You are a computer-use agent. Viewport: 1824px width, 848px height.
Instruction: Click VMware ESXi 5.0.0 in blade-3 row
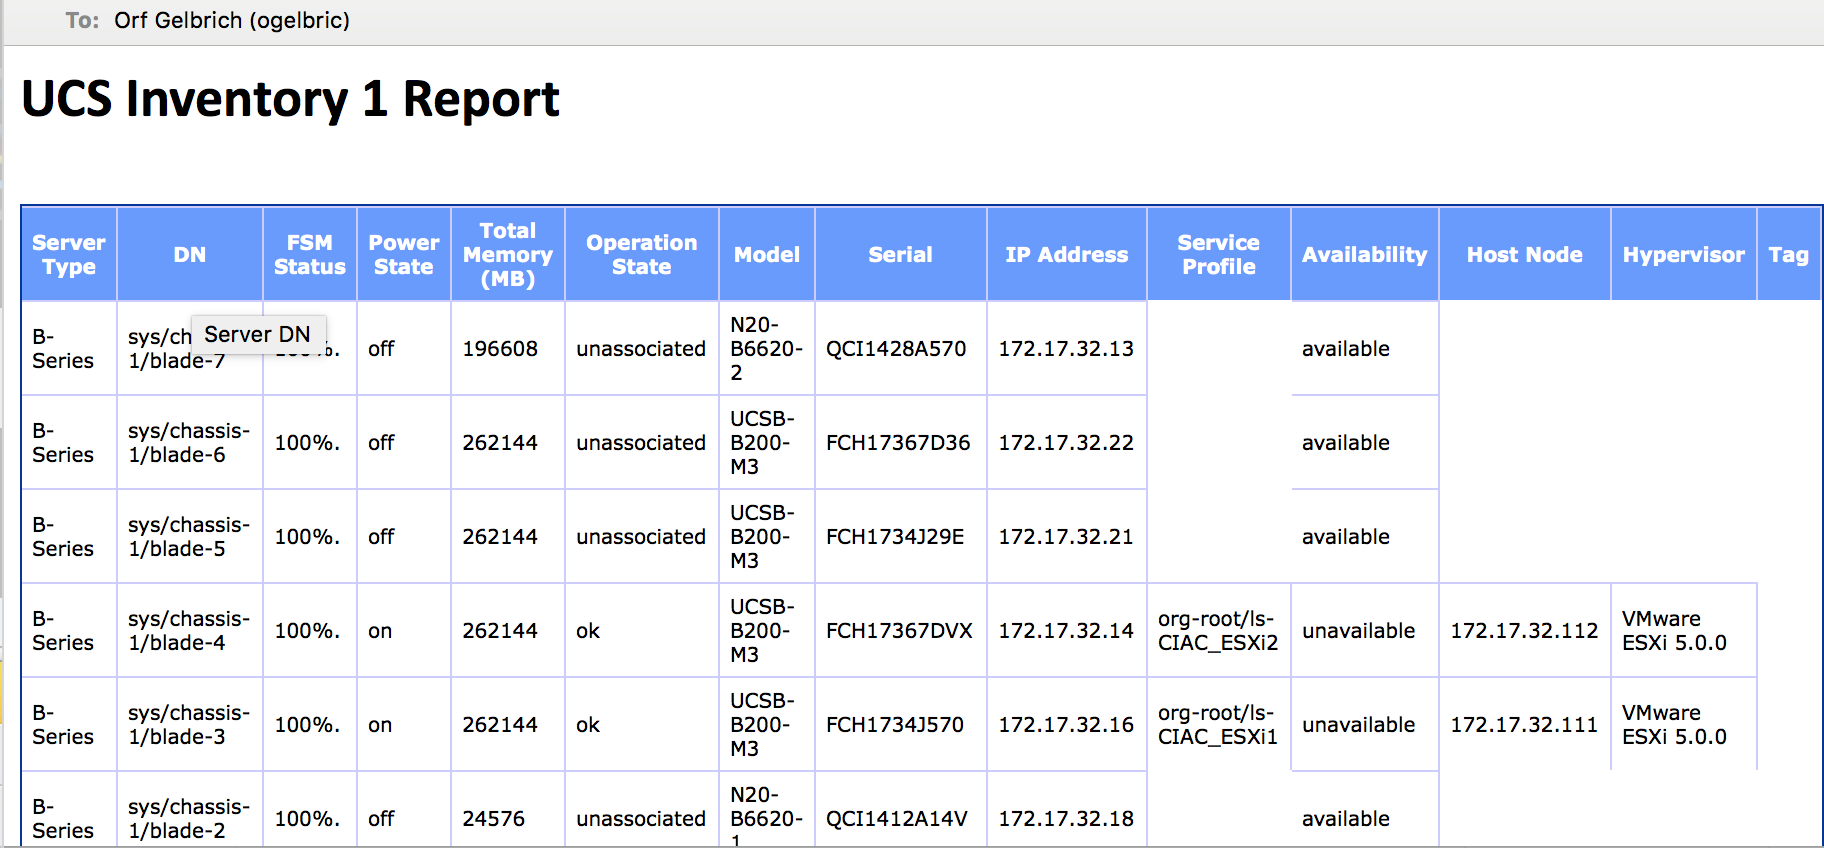click(x=1675, y=724)
